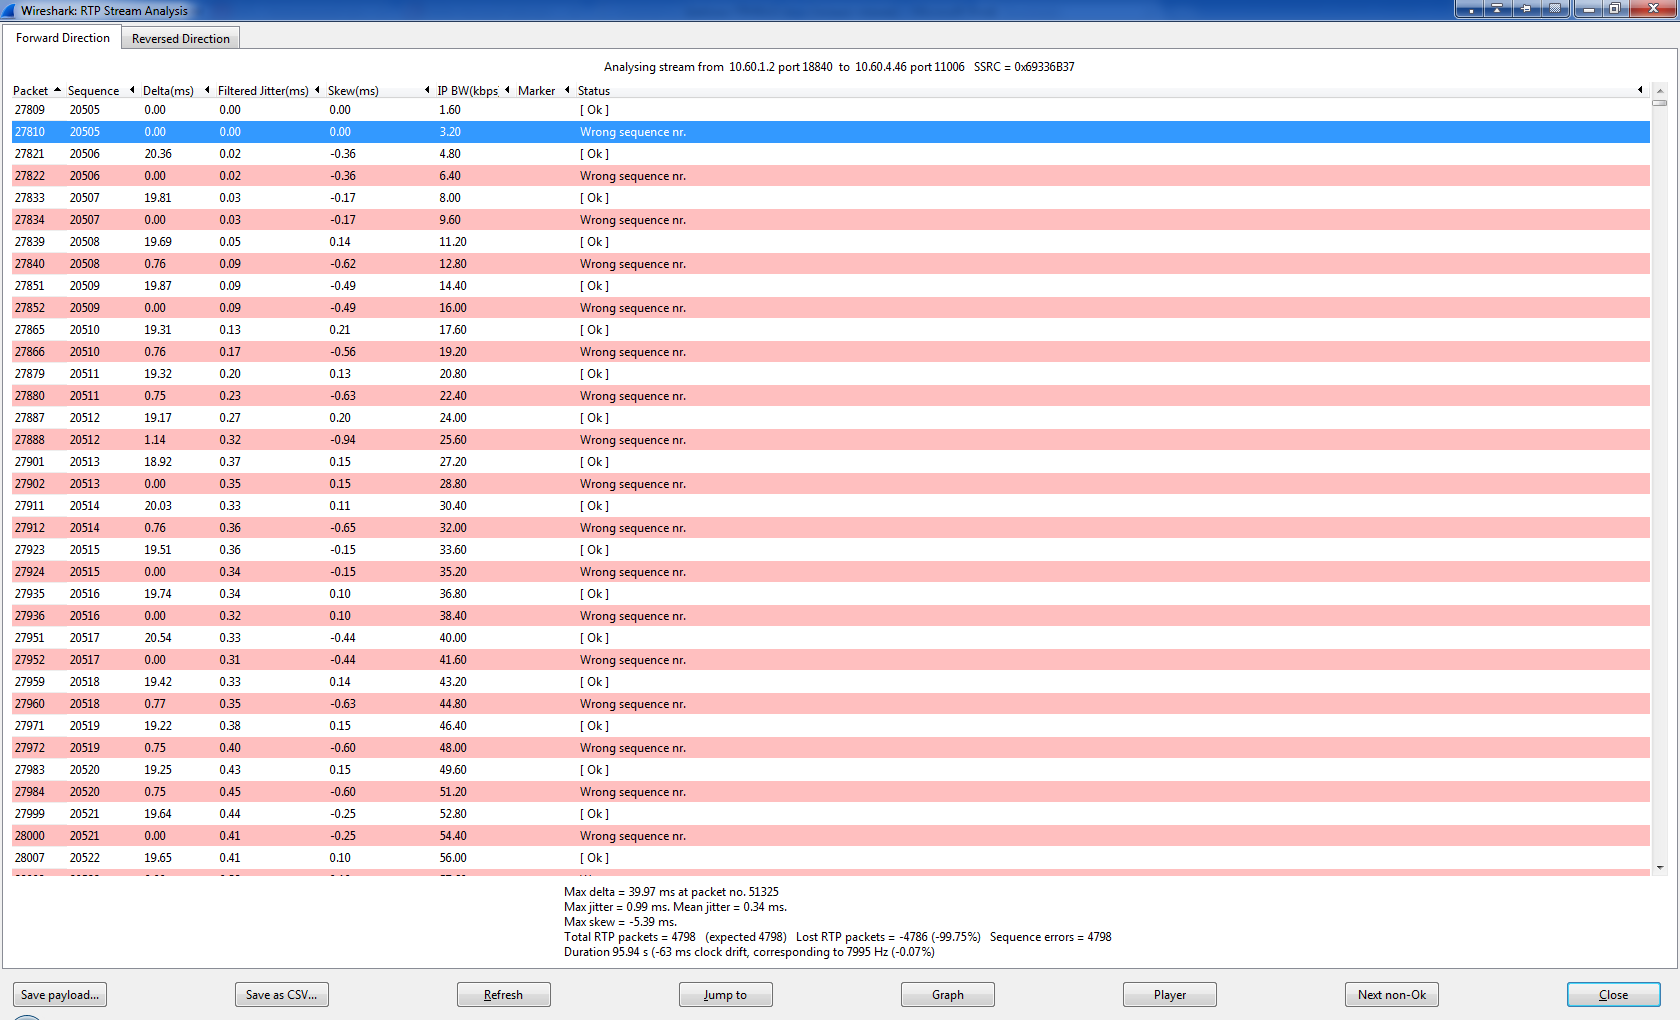The height and width of the screenshot is (1020, 1680).
Task: Sort by the Filtered Jitter(ms) column header
Action: (263, 91)
